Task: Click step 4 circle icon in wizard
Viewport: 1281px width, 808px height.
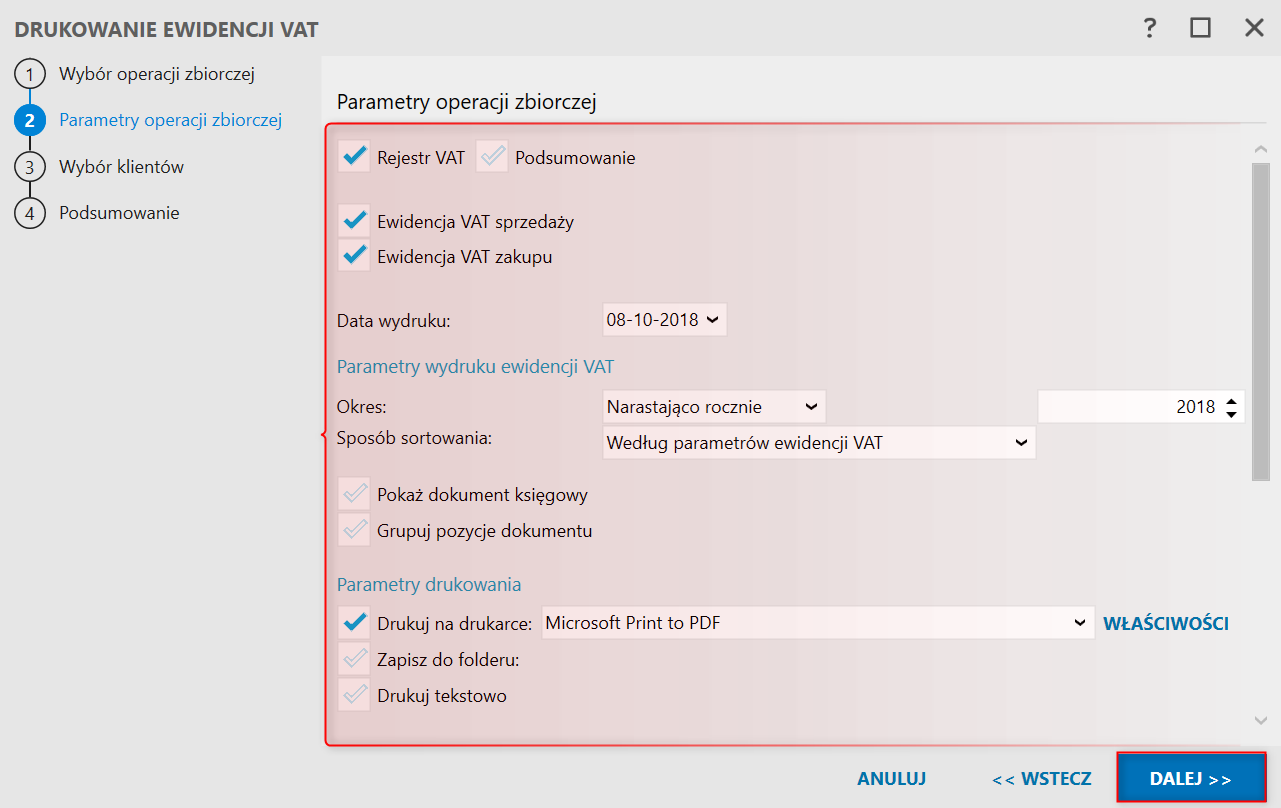Action: click(x=30, y=213)
